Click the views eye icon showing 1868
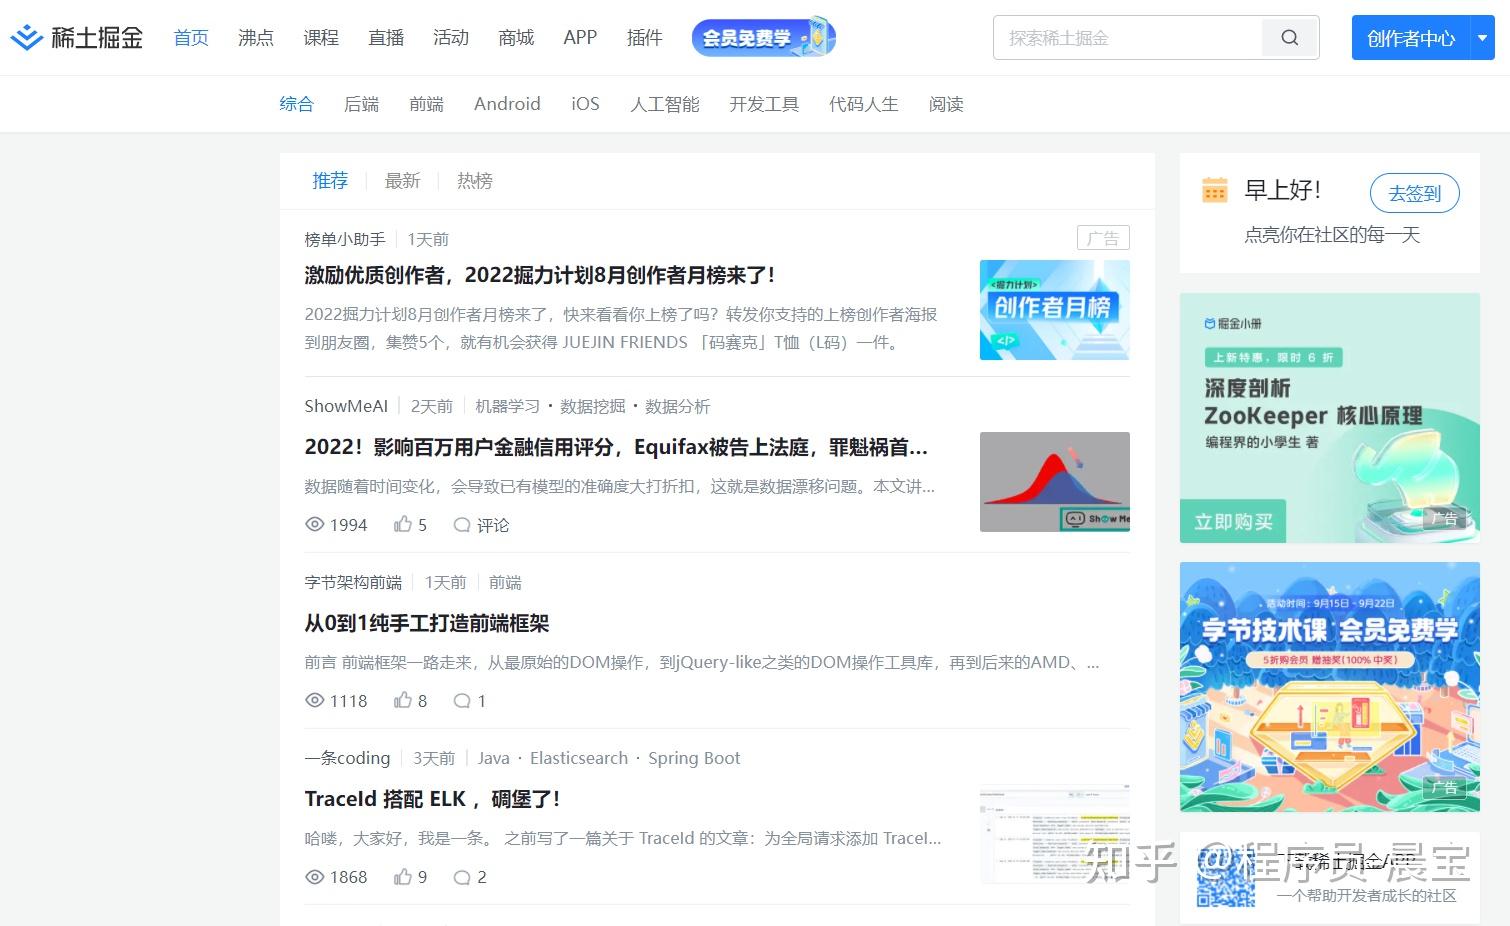The width and height of the screenshot is (1510, 926). point(315,876)
